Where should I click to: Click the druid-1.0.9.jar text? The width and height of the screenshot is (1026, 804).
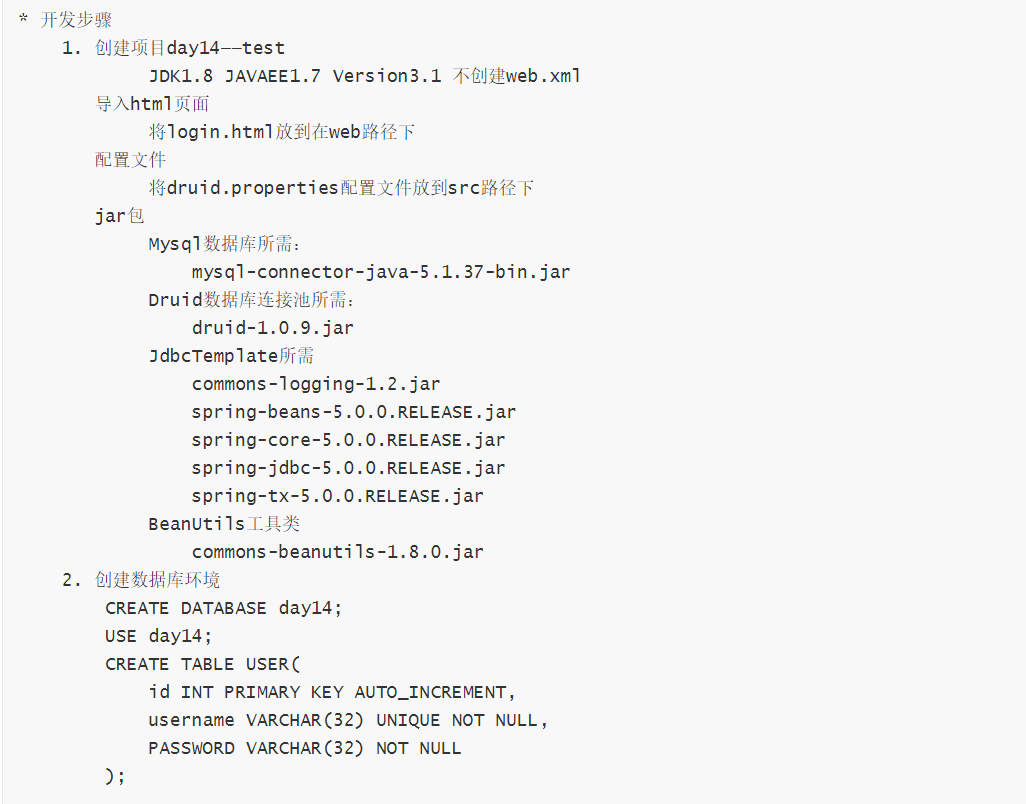(x=272, y=328)
